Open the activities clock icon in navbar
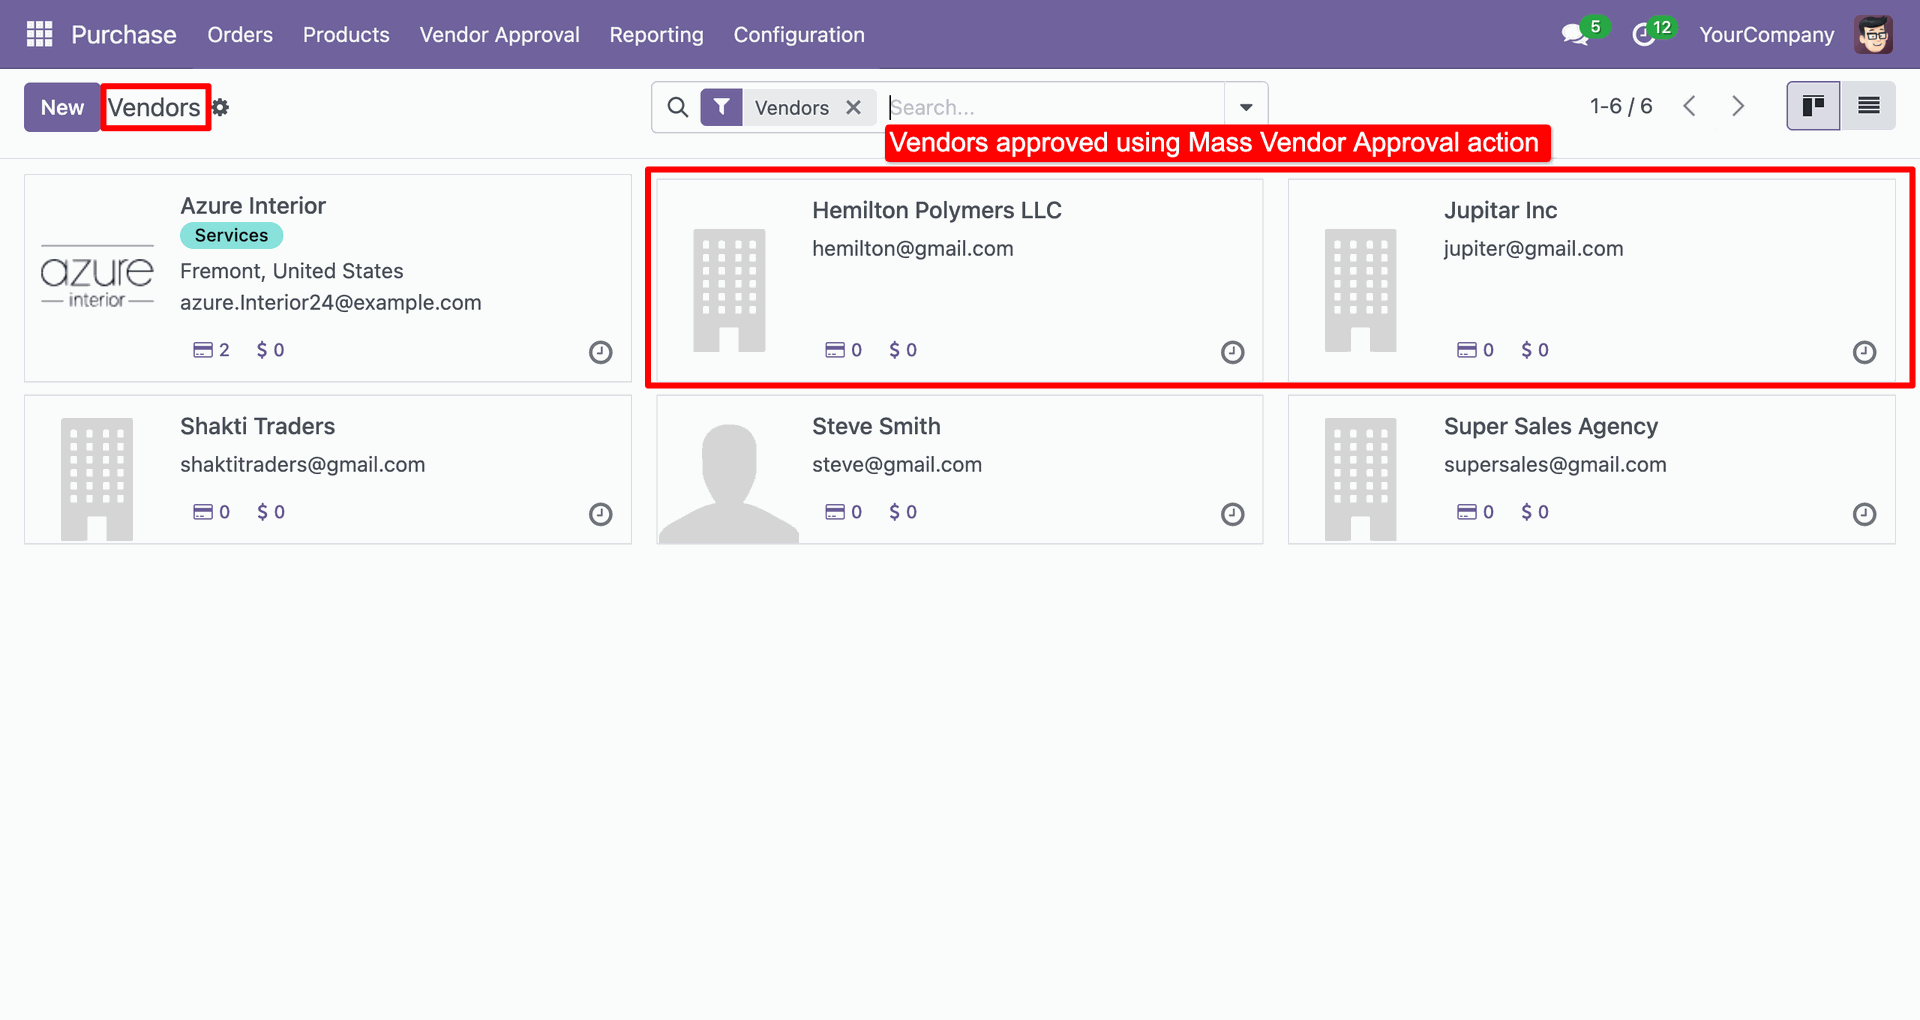Screen dimensions: 1920x1020 (1643, 35)
